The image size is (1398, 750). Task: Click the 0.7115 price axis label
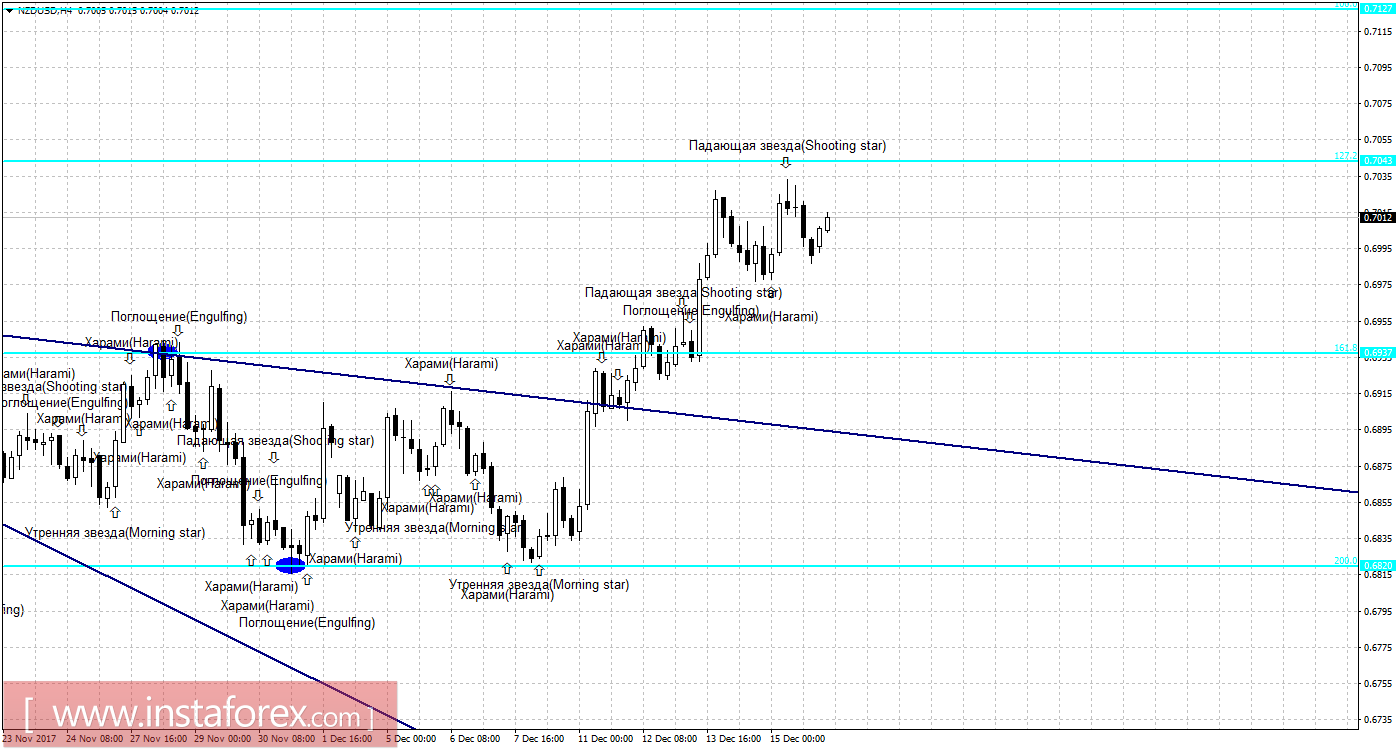(x=1378, y=31)
